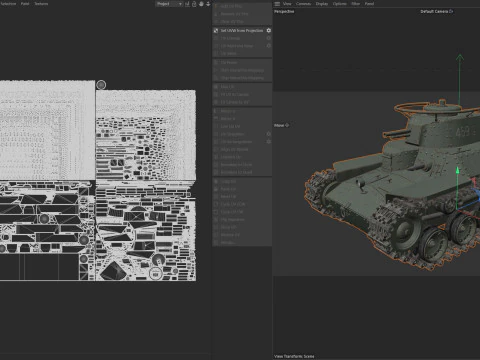Select the Mirror U entry
This screenshot has height=360, width=480.
(x=242, y=111)
